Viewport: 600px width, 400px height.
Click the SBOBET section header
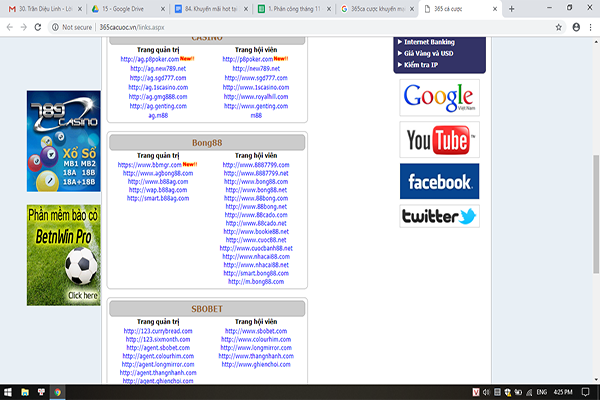[x=207, y=309]
